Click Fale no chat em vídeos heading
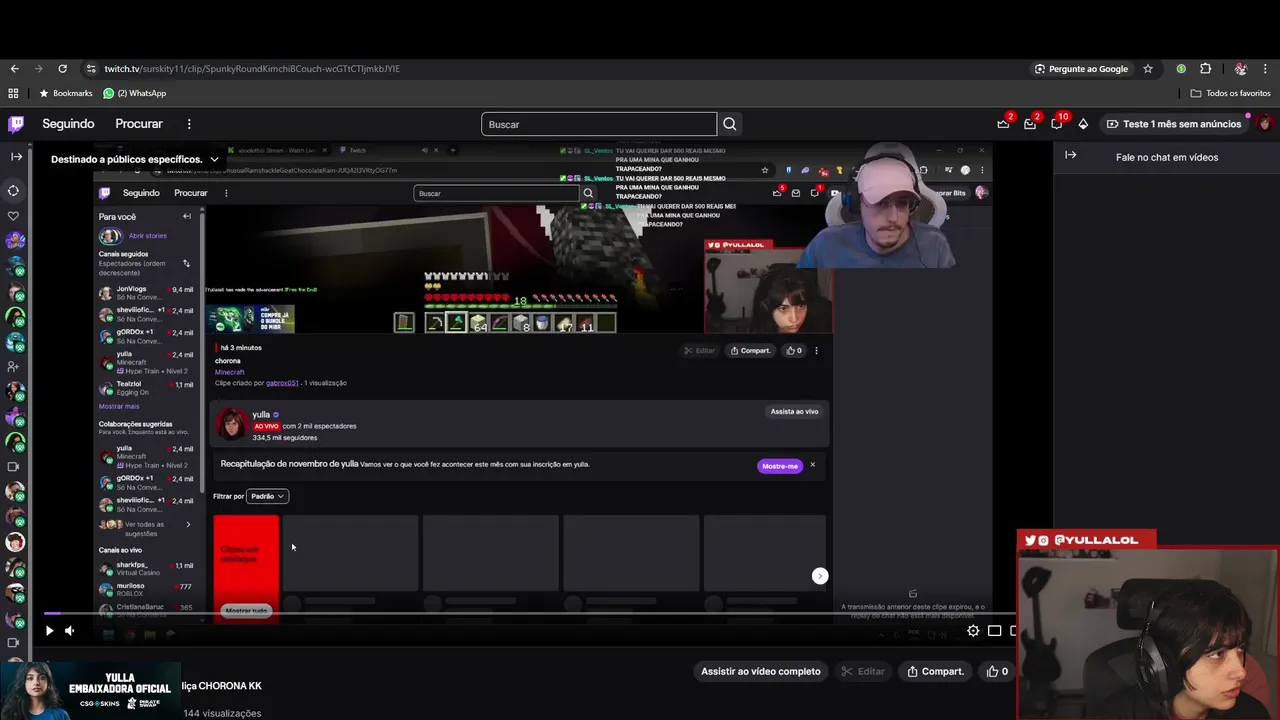The width and height of the screenshot is (1280, 720). coord(1167,157)
